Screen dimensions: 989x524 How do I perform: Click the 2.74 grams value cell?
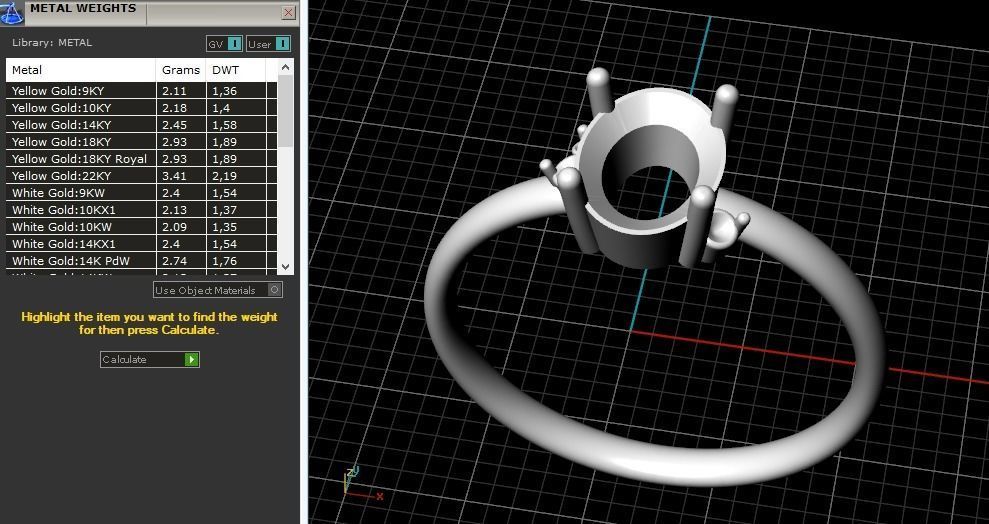(181, 261)
